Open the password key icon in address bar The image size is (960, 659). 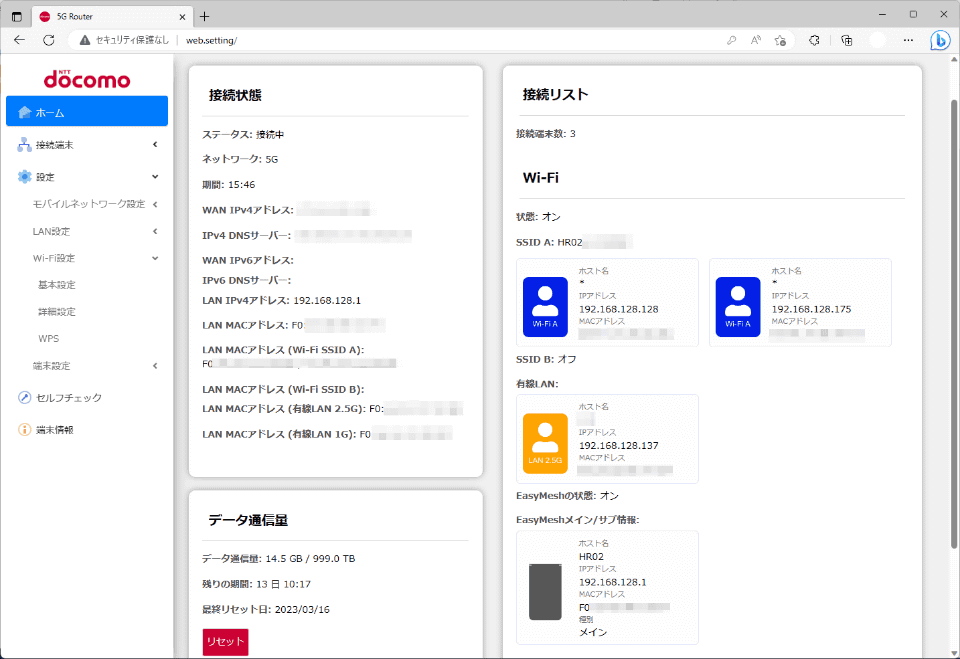pos(732,40)
